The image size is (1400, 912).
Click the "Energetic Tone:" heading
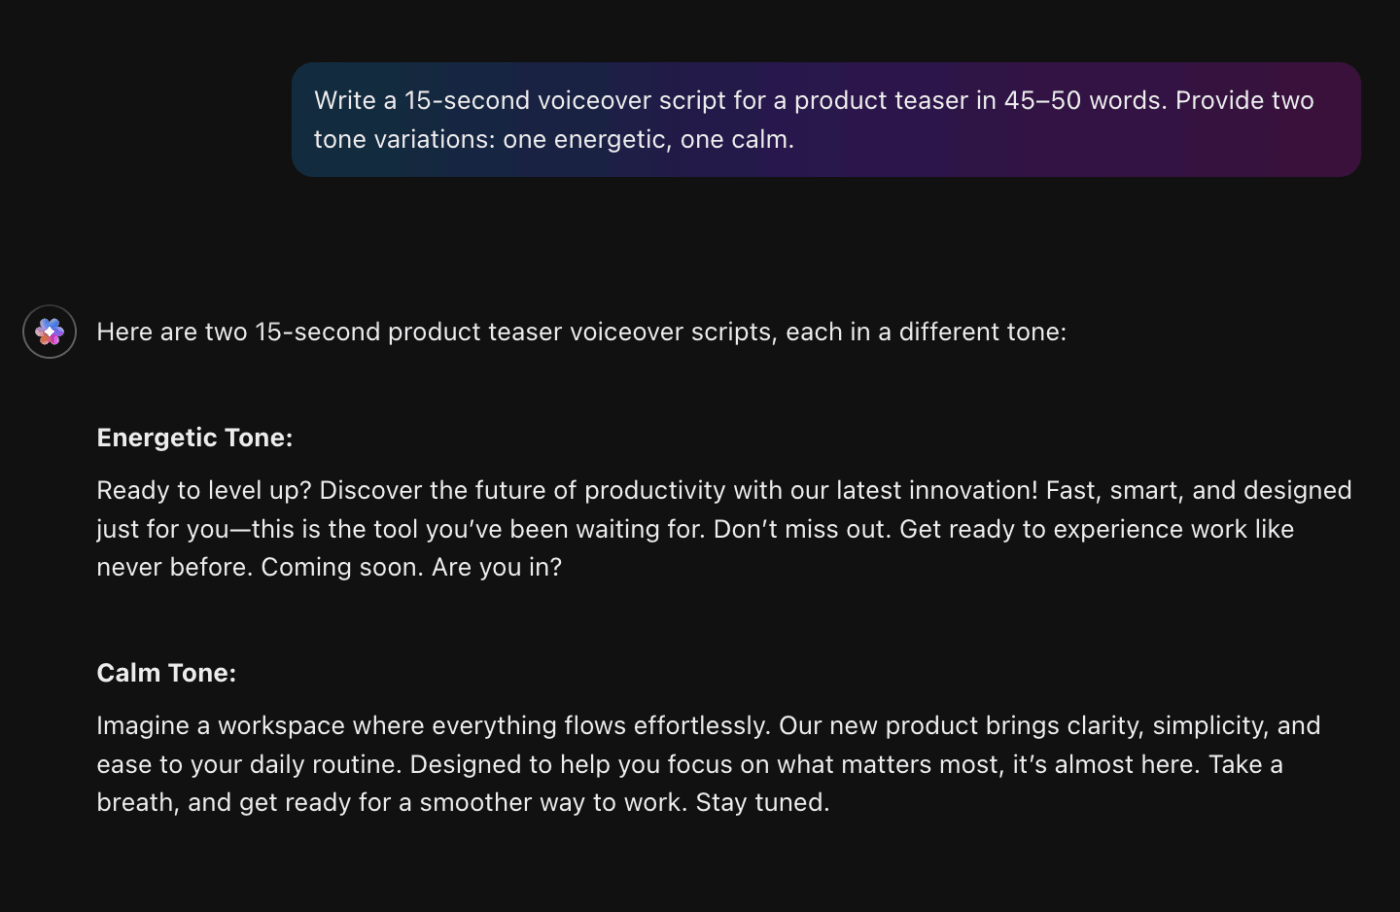[x=194, y=438]
